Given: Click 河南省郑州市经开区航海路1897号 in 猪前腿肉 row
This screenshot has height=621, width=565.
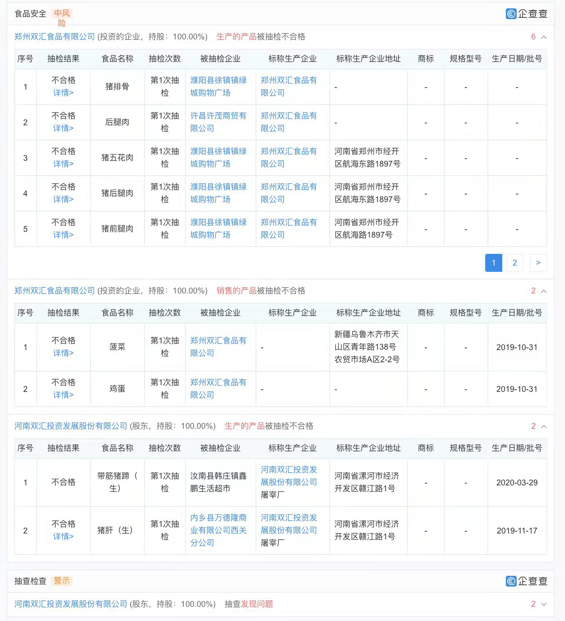Looking at the screenshot, I should [x=367, y=229].
